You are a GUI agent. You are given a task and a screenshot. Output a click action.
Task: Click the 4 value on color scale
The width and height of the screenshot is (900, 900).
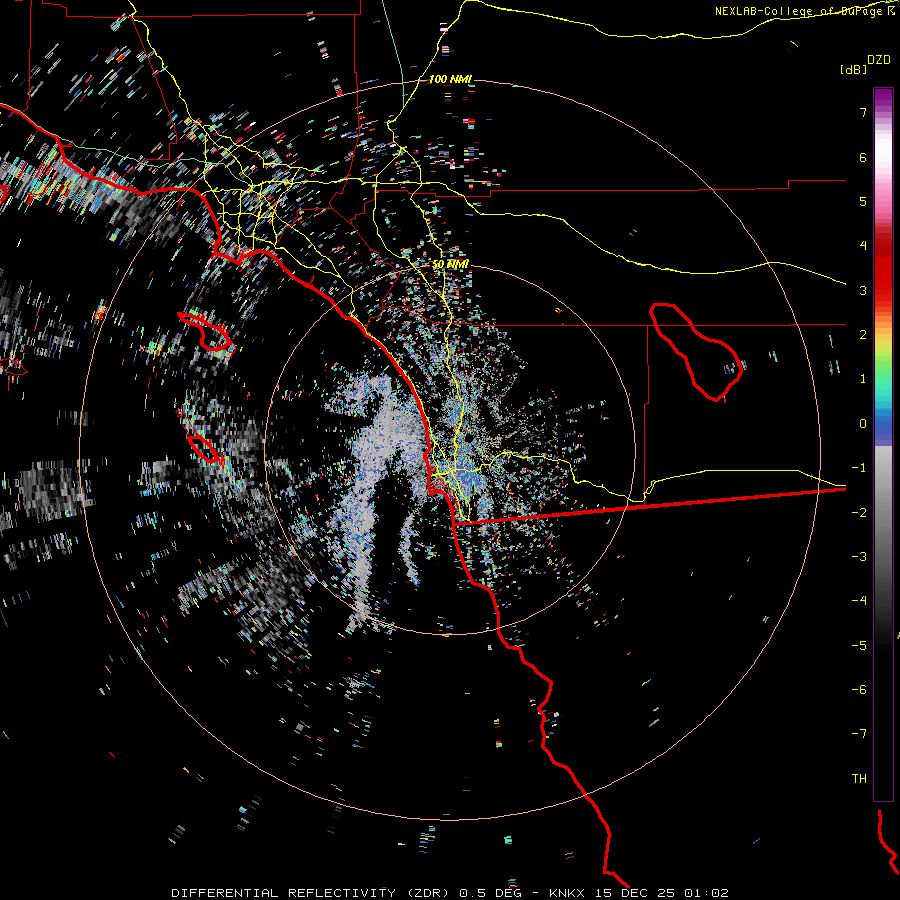click(x=863, y=246)
